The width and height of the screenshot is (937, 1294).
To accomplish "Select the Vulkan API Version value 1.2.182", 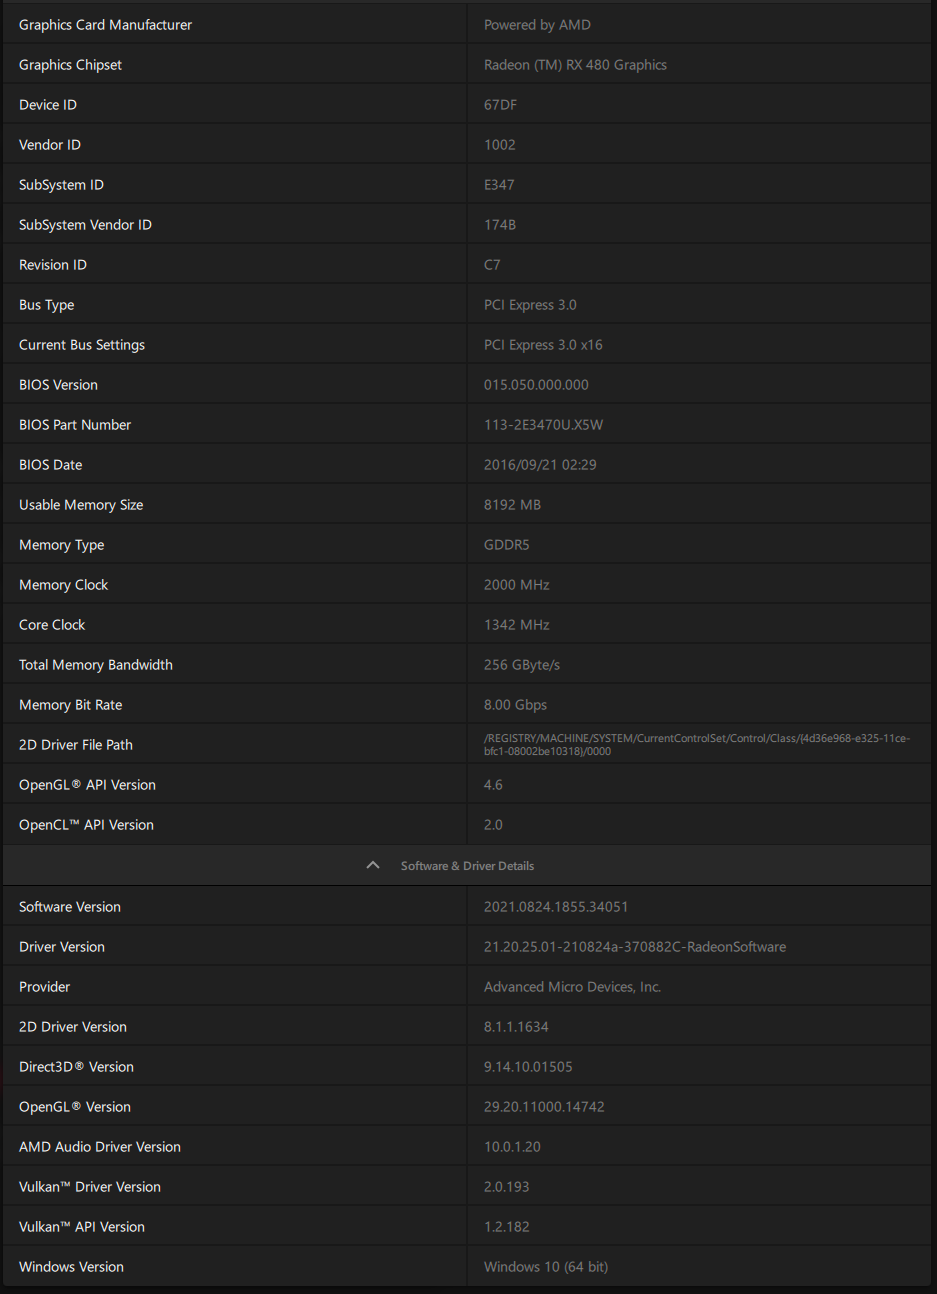I will pos(506,1227).
